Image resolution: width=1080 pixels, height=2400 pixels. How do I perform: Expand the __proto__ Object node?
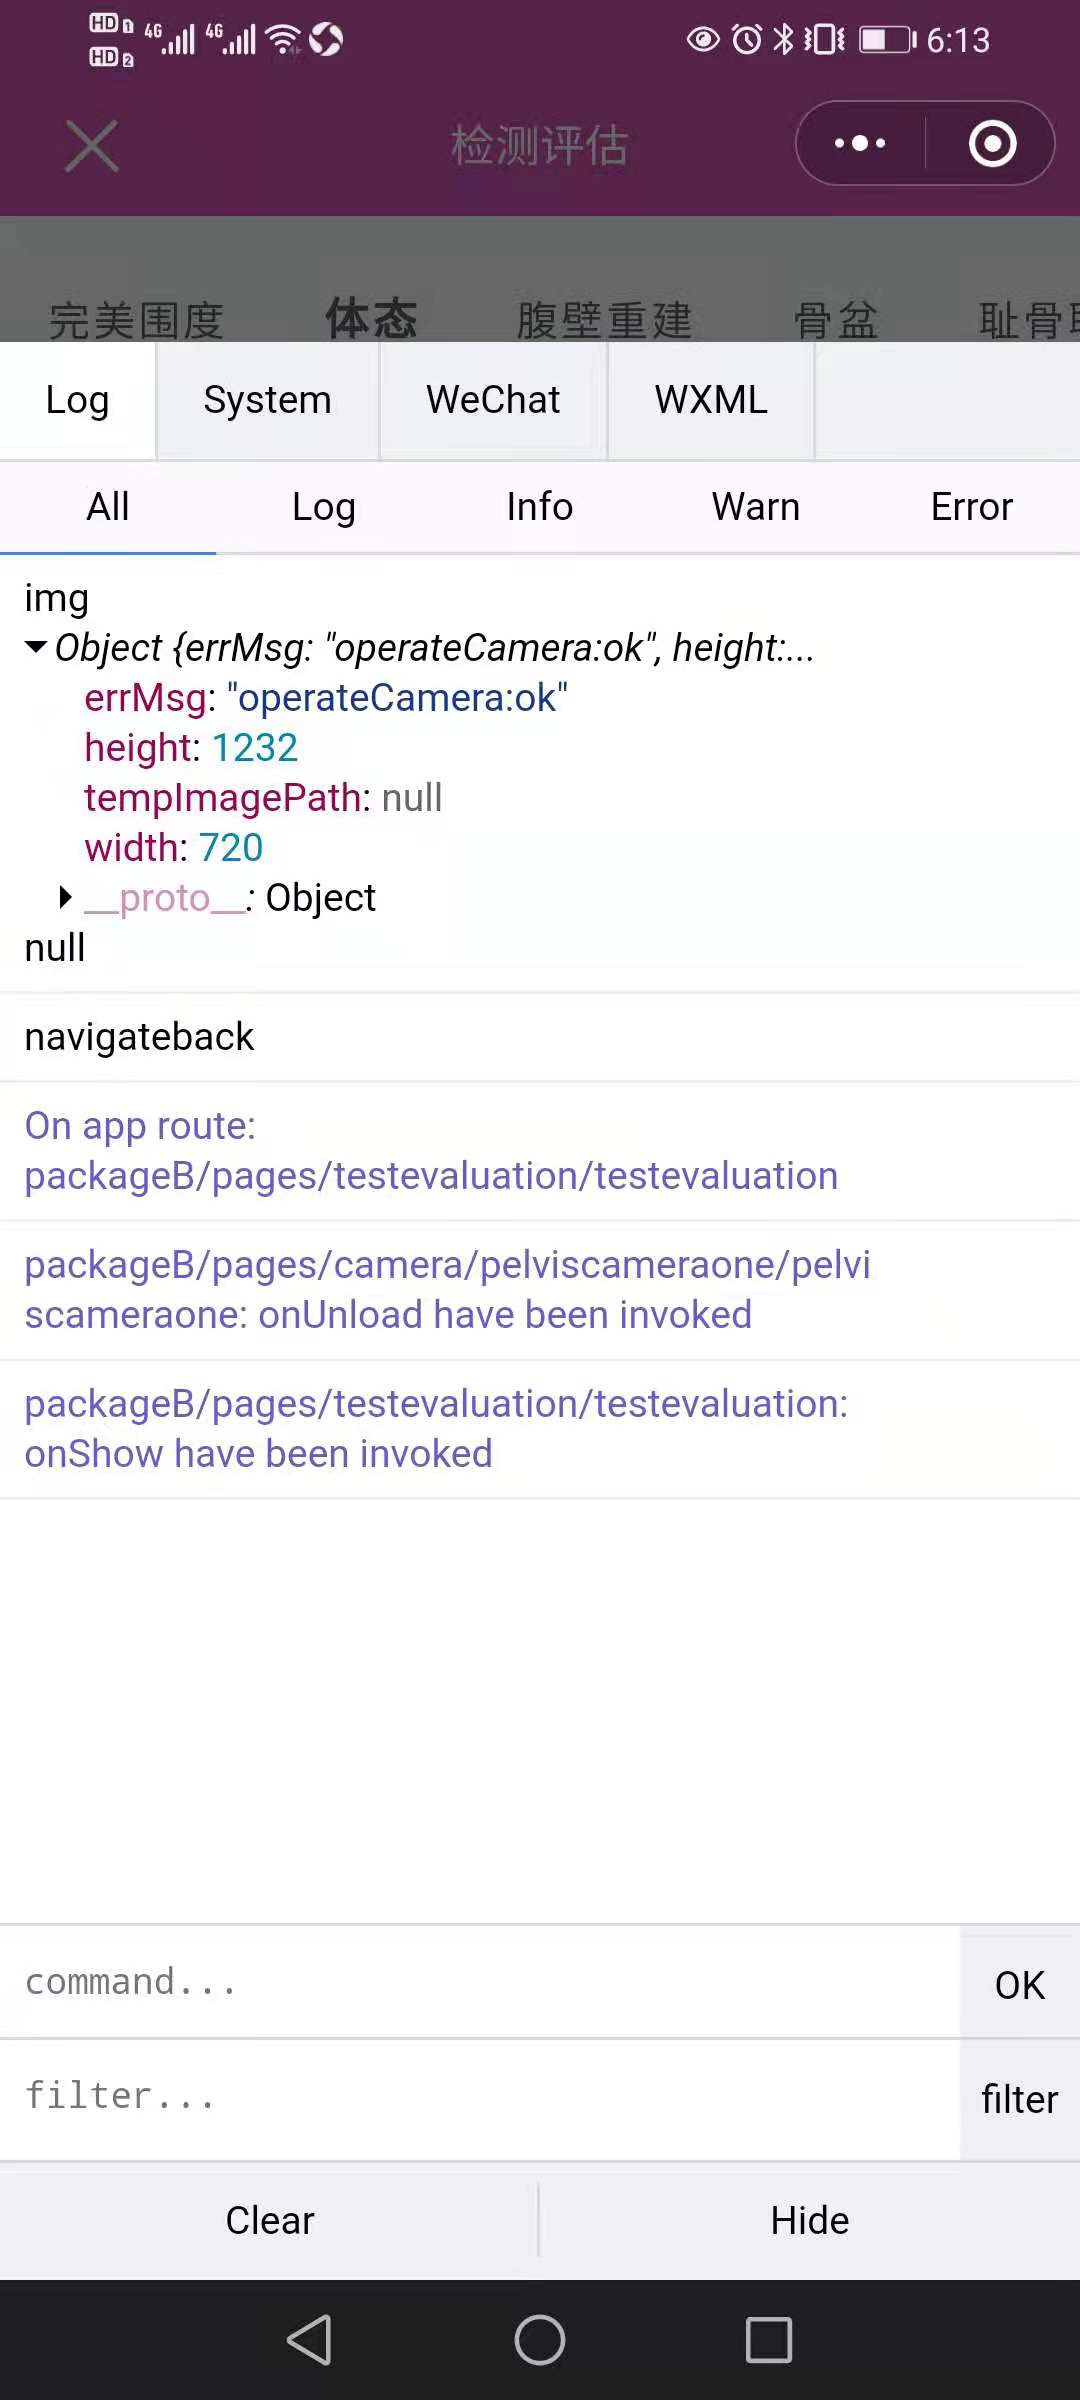tap(66, 897)
